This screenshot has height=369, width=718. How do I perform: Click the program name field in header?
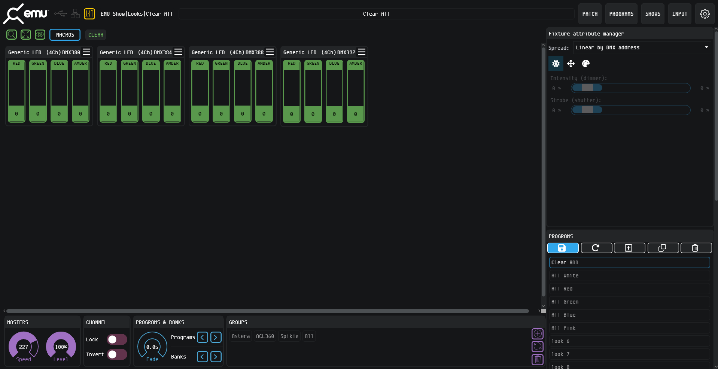pos(375,14)
